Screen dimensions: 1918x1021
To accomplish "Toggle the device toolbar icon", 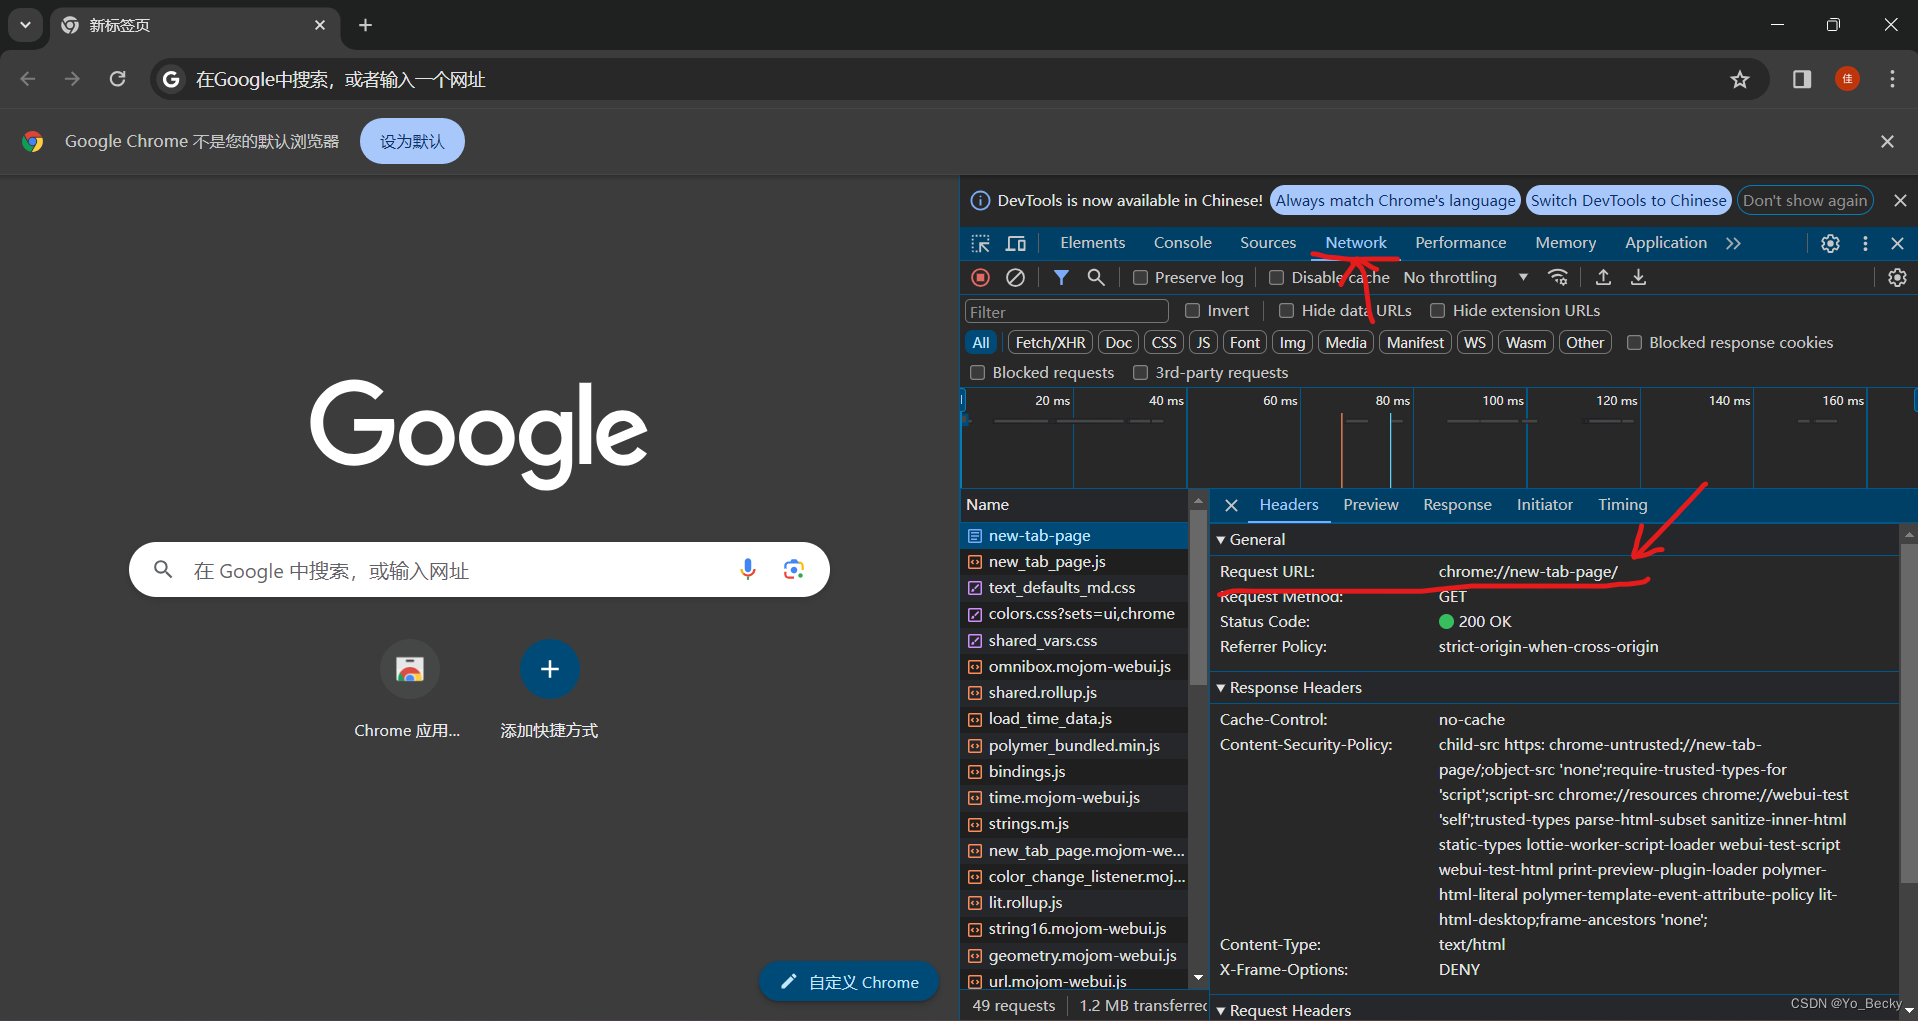I will tap(1016, 243).
